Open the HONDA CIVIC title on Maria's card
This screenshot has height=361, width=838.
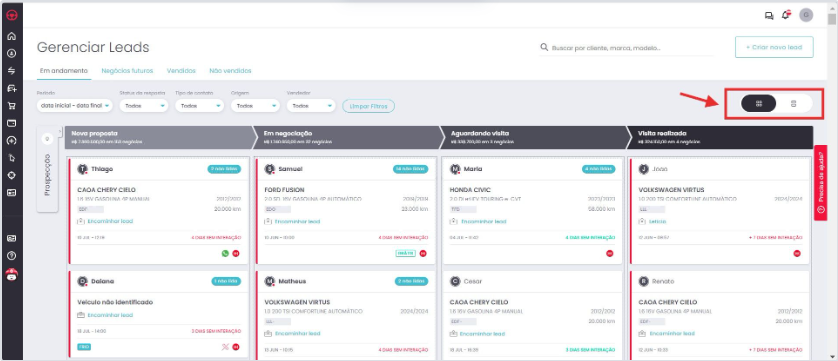[x=470, y=190]
